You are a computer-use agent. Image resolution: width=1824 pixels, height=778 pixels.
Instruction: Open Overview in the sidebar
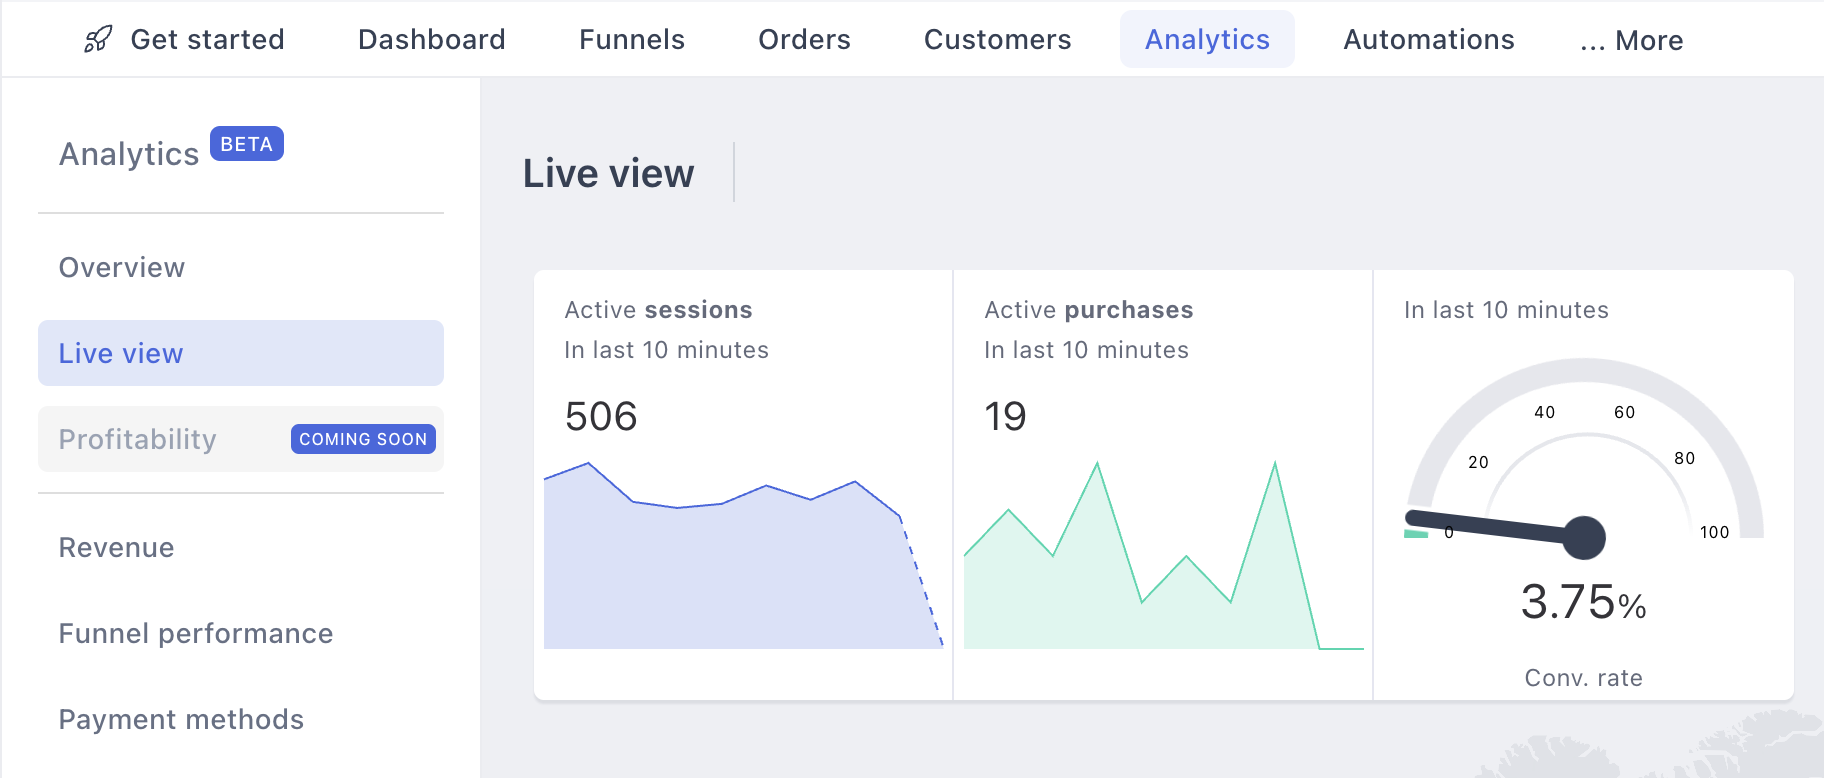coord(122,267)
